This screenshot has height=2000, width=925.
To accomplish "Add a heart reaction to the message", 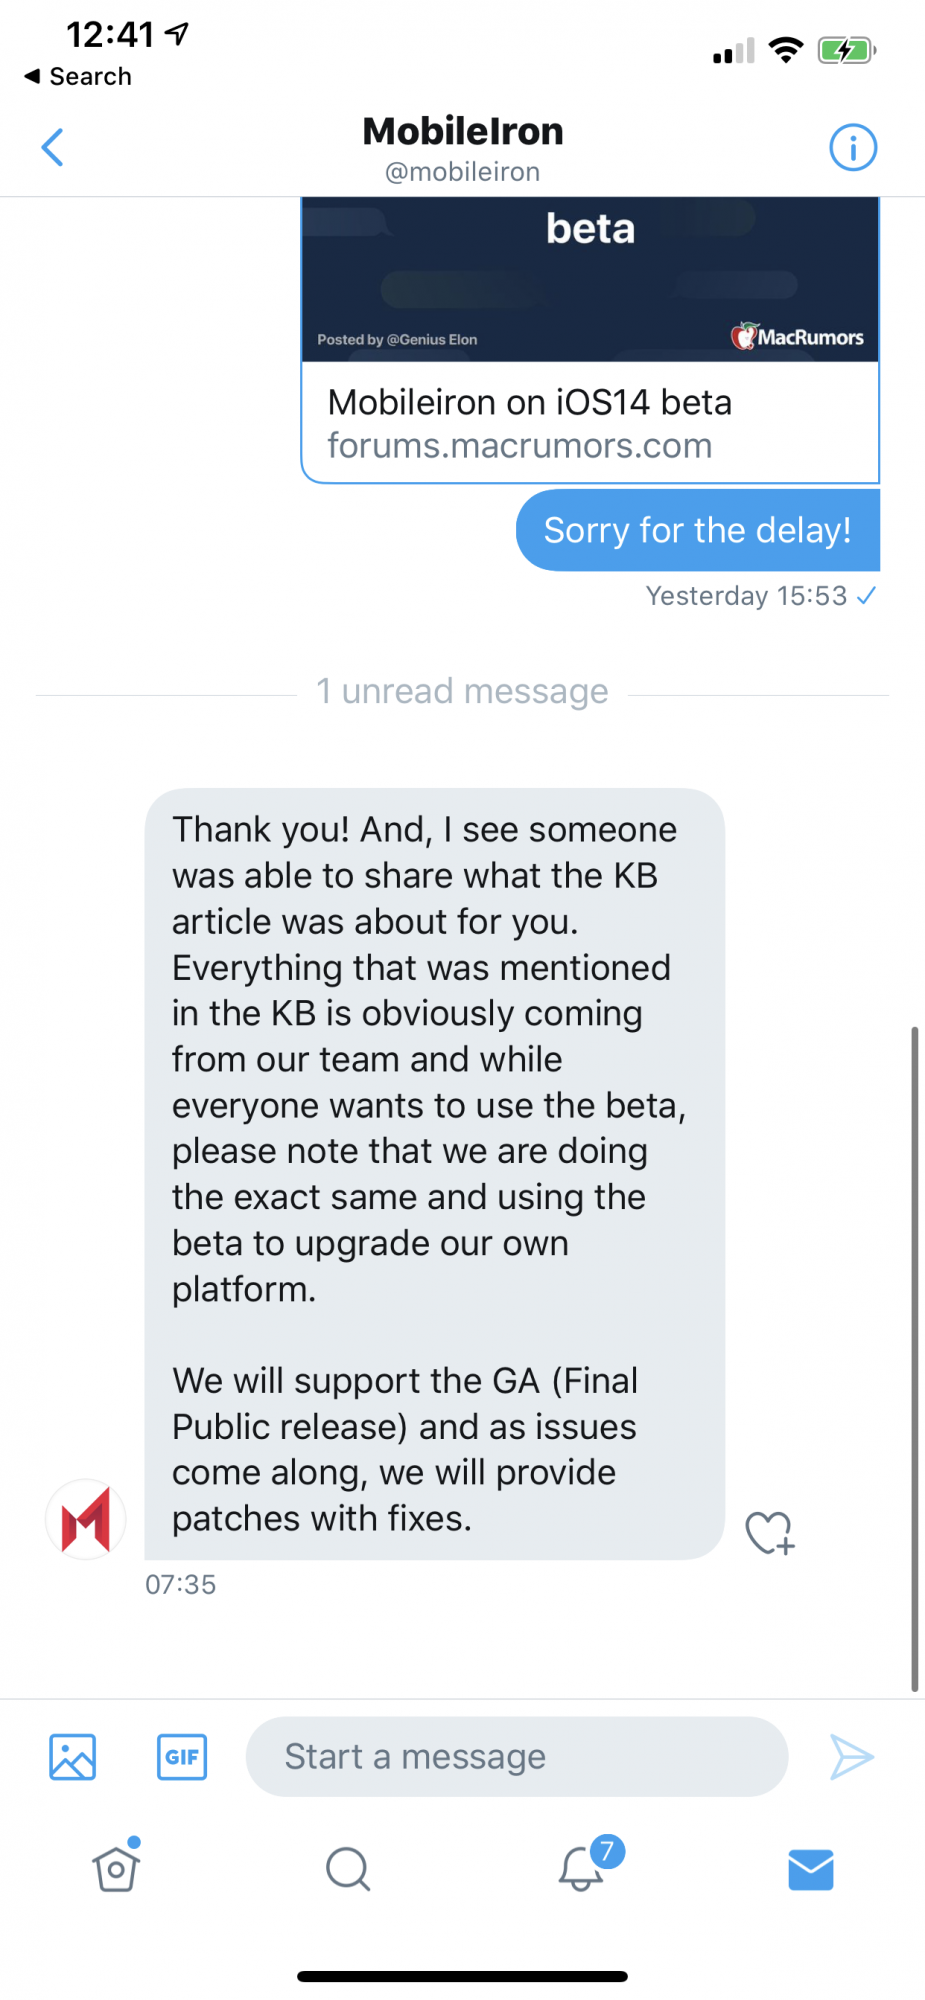I will 769,1532.
